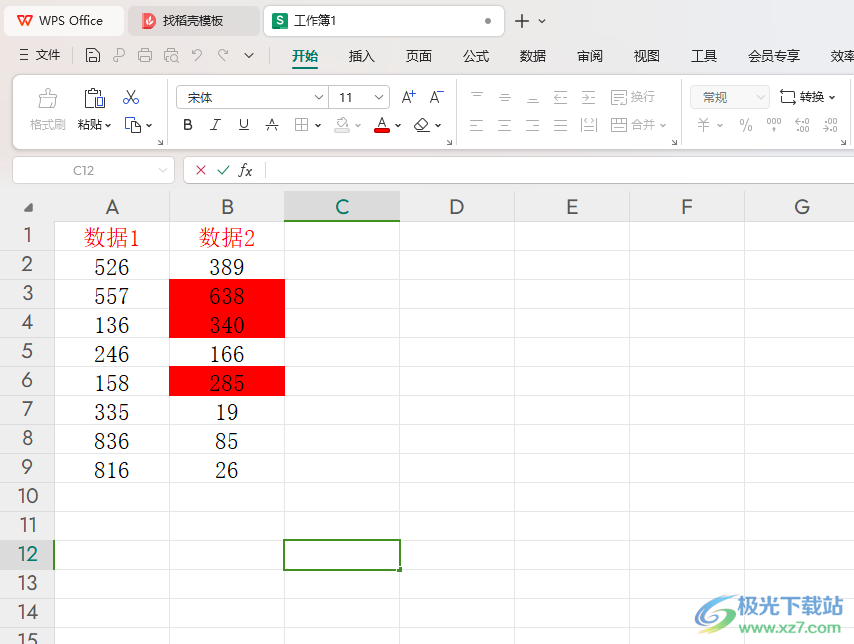Toggle Bold formatting

[188, 125]
